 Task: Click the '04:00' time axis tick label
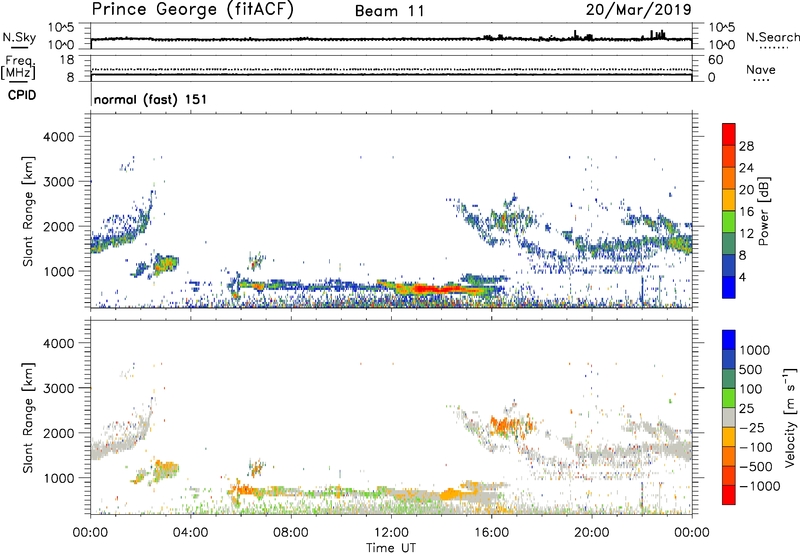pos(190,533)
